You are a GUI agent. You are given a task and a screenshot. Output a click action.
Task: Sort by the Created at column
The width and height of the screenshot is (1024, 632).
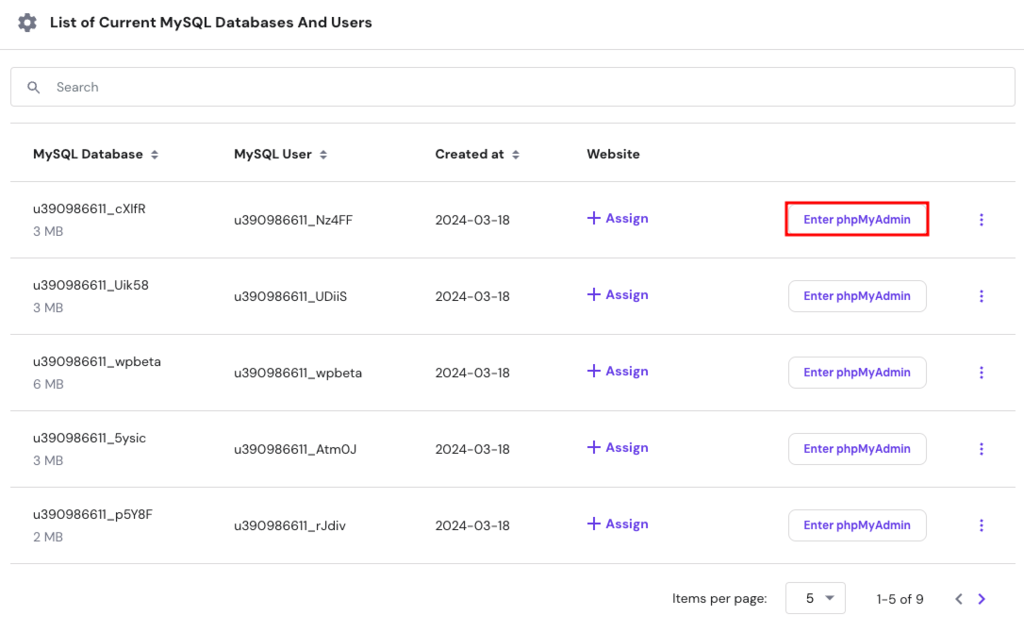[515, 154]
